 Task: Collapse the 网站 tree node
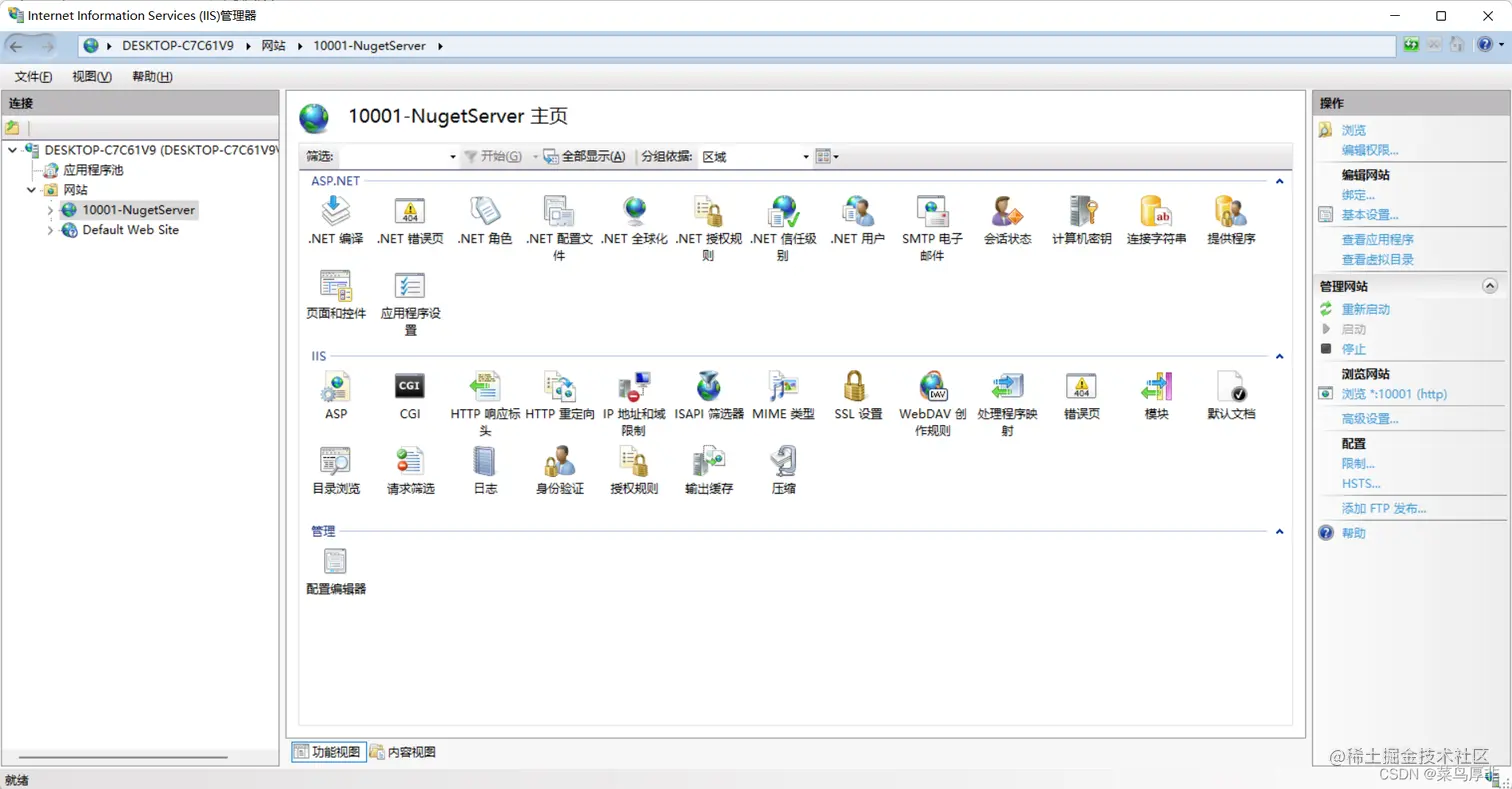coord(31,190)
